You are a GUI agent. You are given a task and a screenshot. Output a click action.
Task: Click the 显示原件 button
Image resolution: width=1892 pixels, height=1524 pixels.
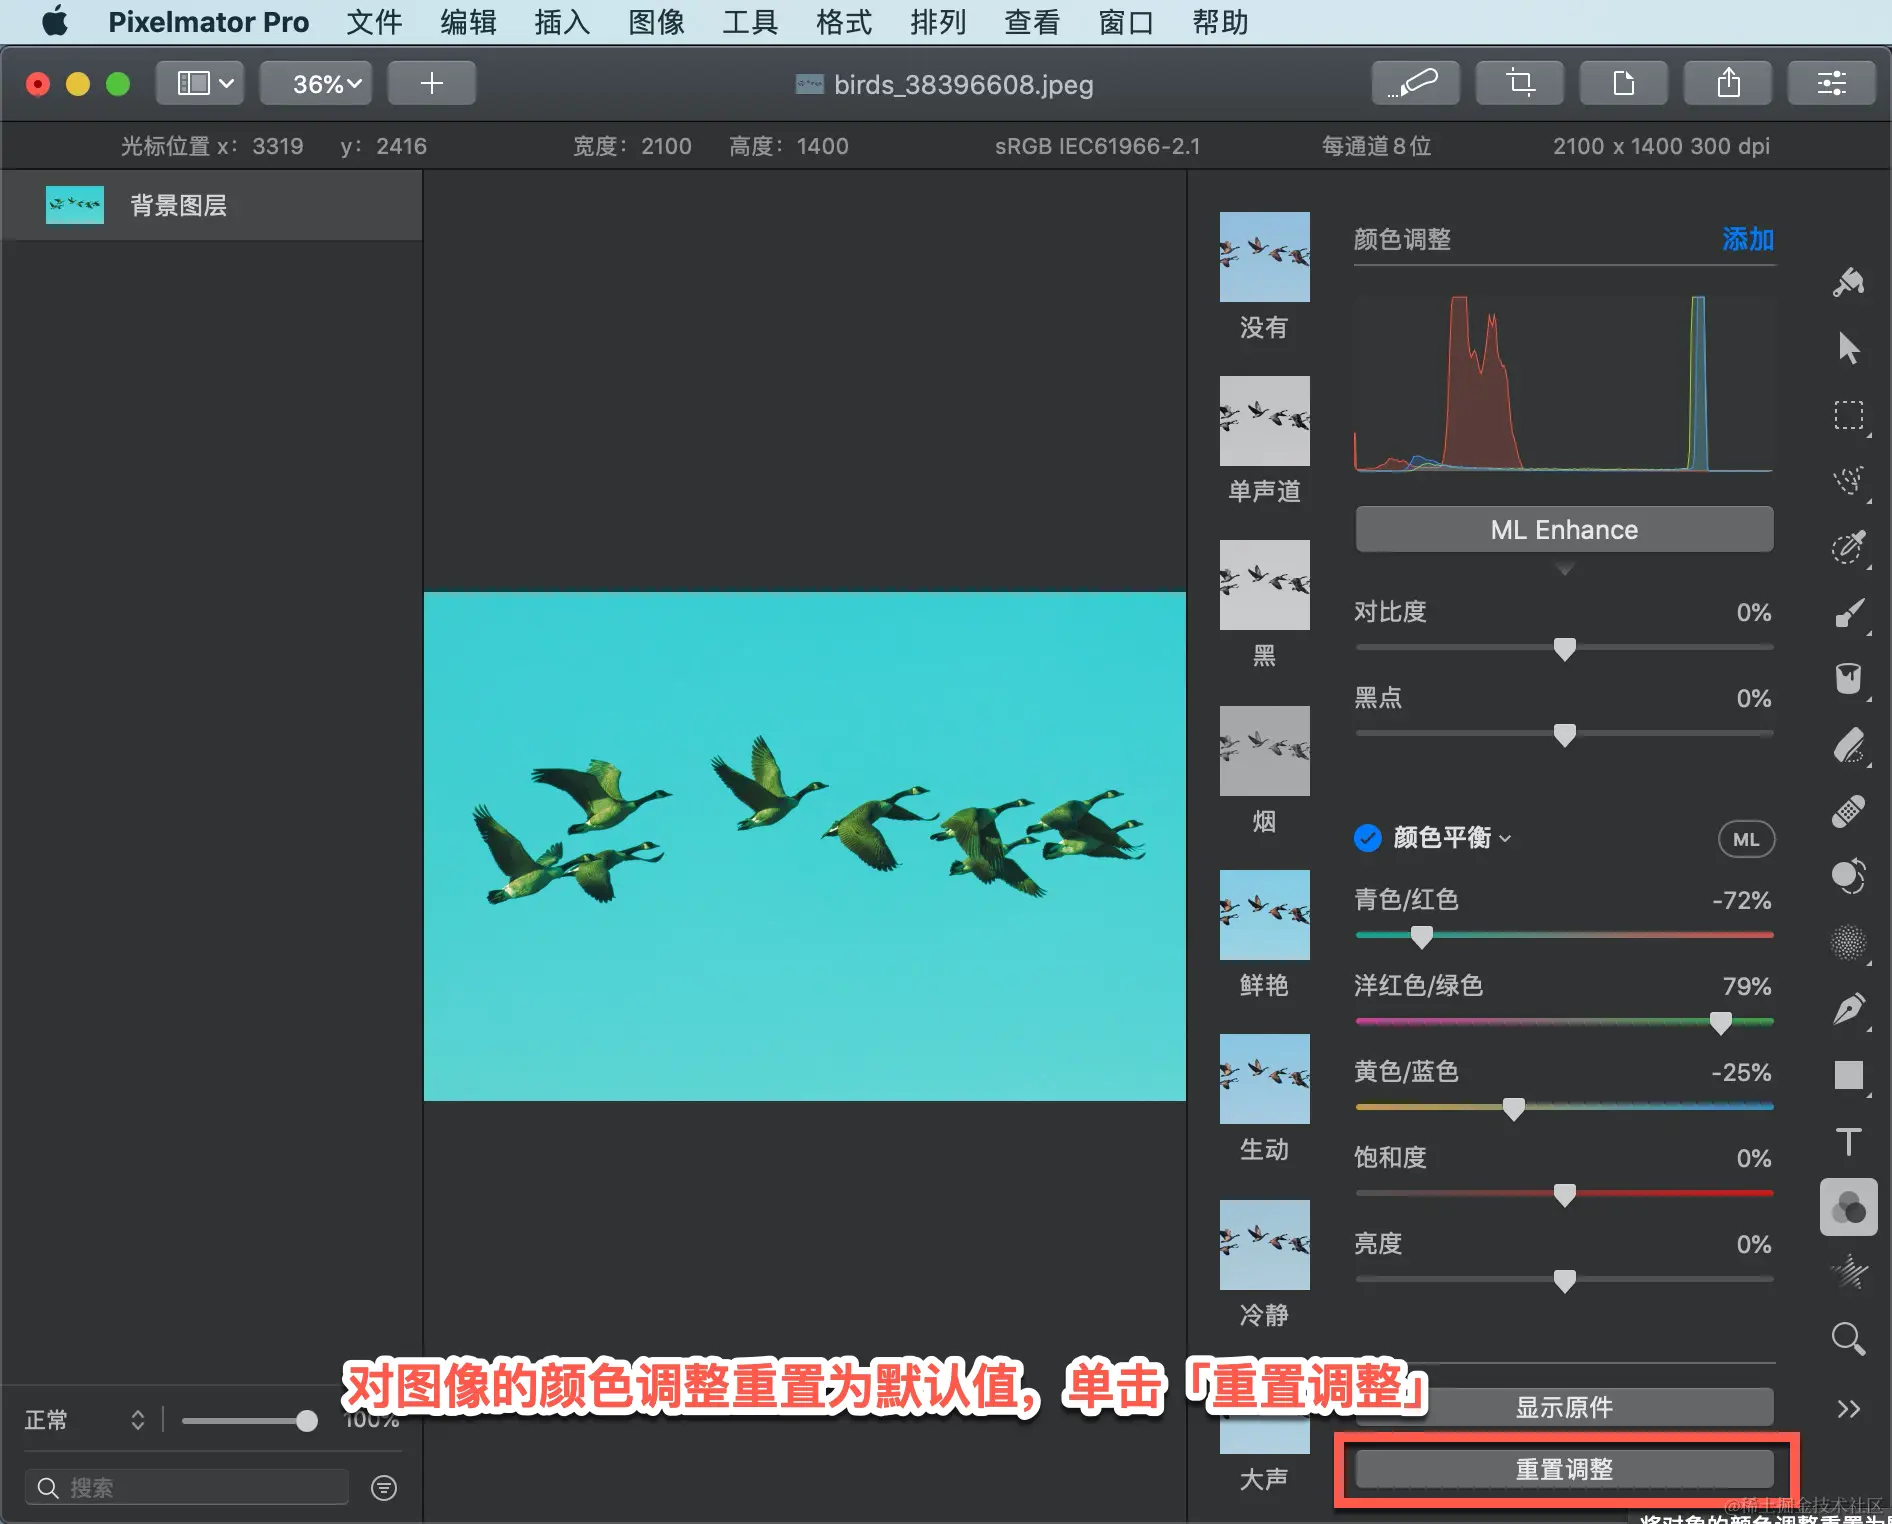click(x=1565, y=1407)
